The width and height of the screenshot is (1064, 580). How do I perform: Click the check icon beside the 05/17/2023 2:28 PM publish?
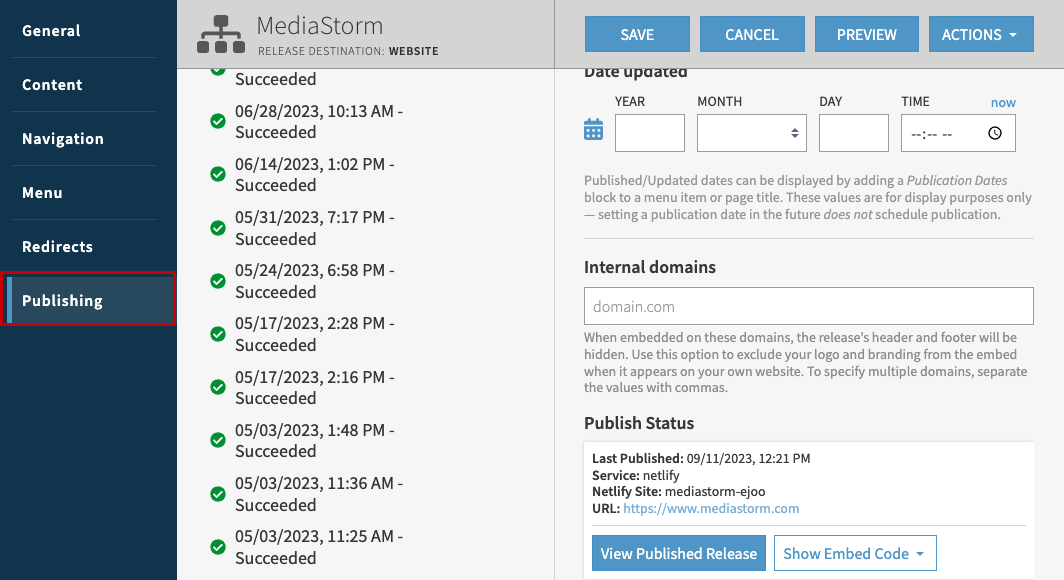[x=217, y=334]
